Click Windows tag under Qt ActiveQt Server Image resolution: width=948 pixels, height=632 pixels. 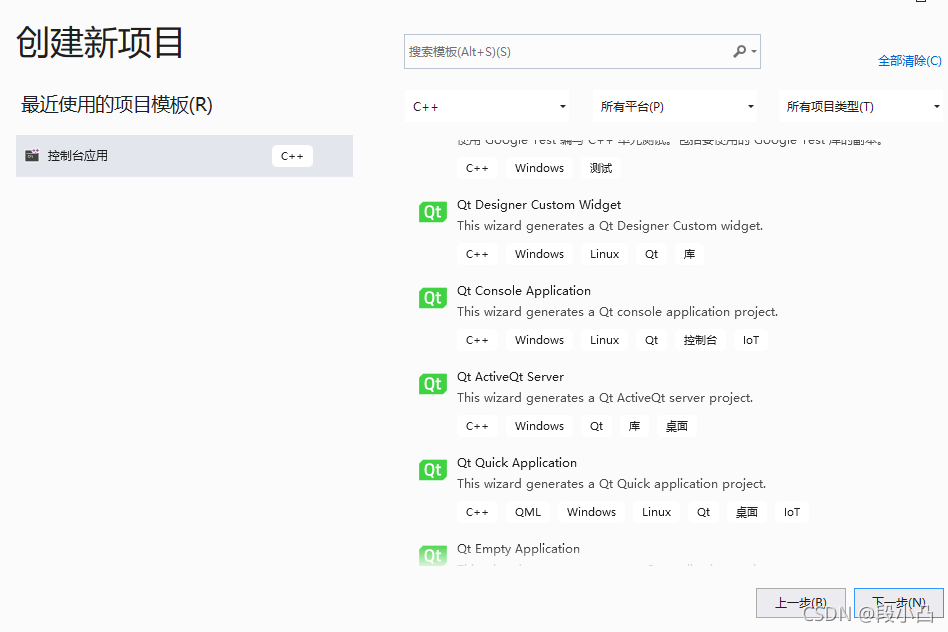[x=539, y=426]
